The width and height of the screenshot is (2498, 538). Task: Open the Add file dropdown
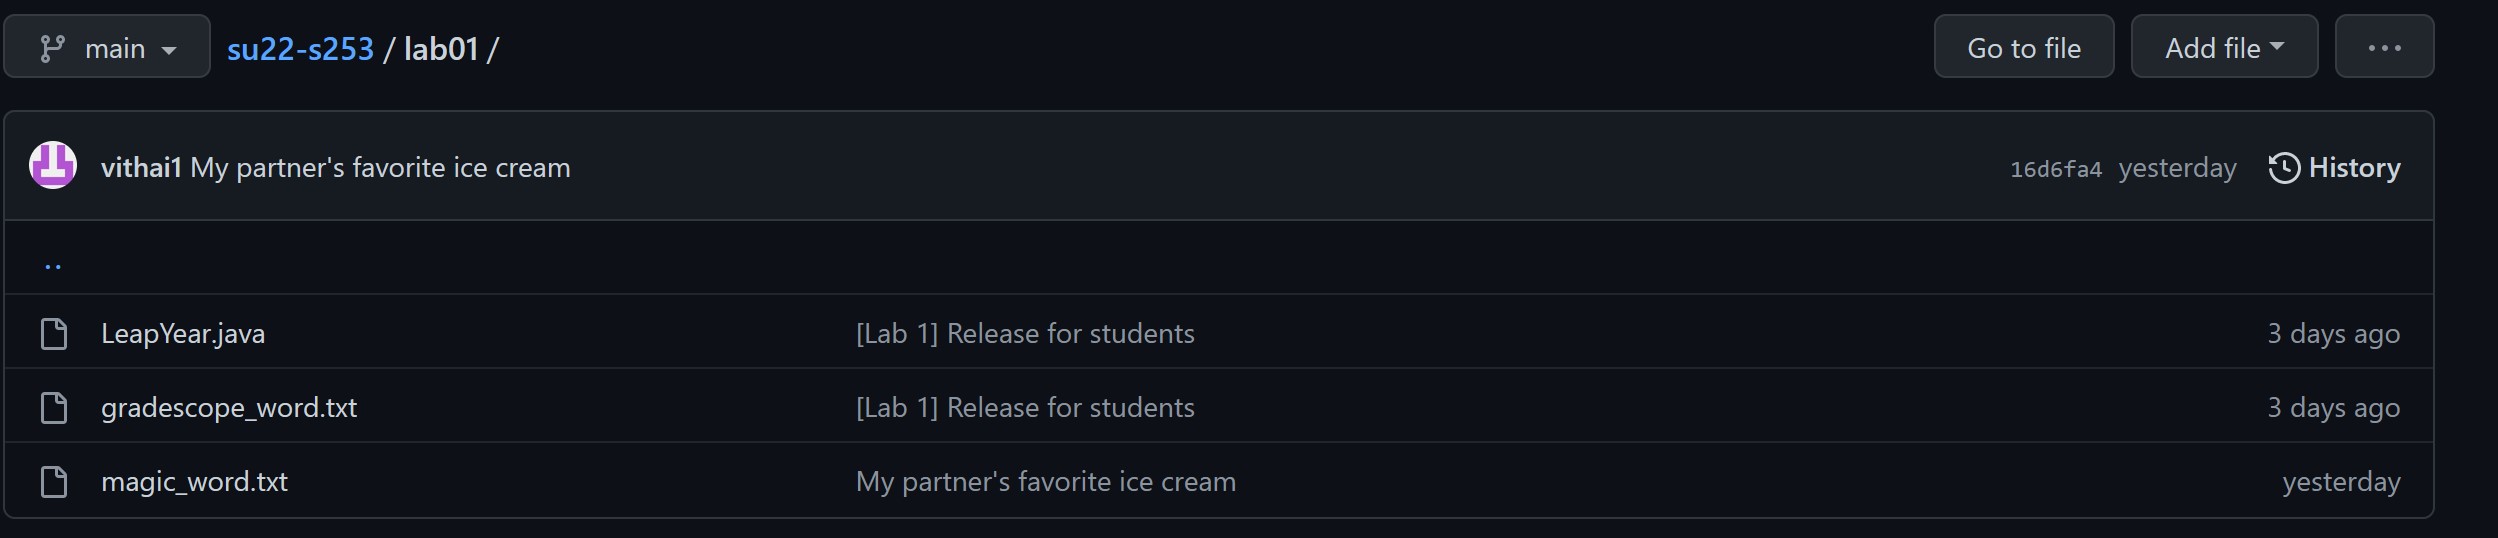(x=2224, y=48)
